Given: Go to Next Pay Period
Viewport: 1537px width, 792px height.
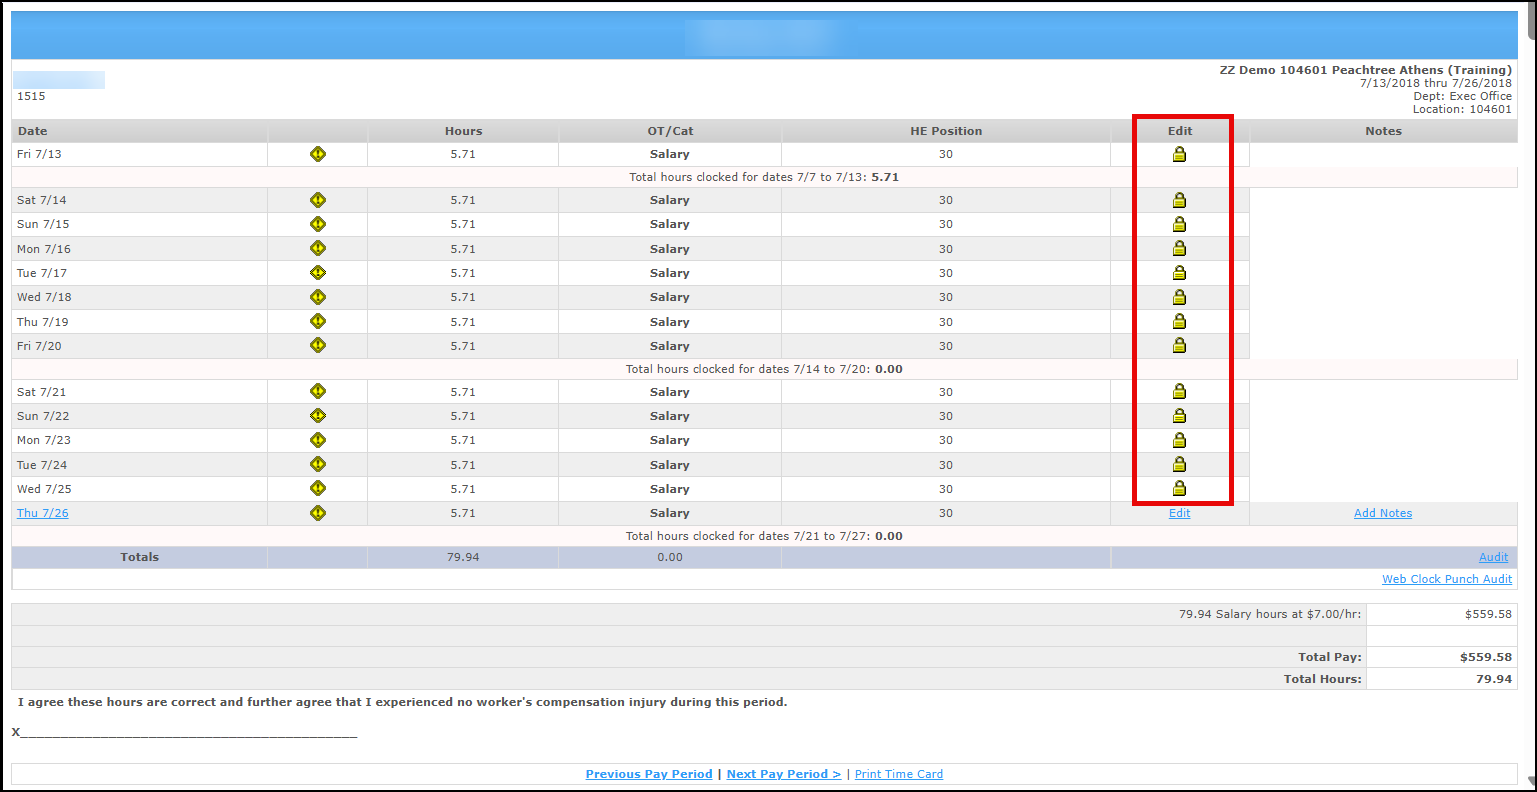Looking at the screenshot, I should (783, 774).
